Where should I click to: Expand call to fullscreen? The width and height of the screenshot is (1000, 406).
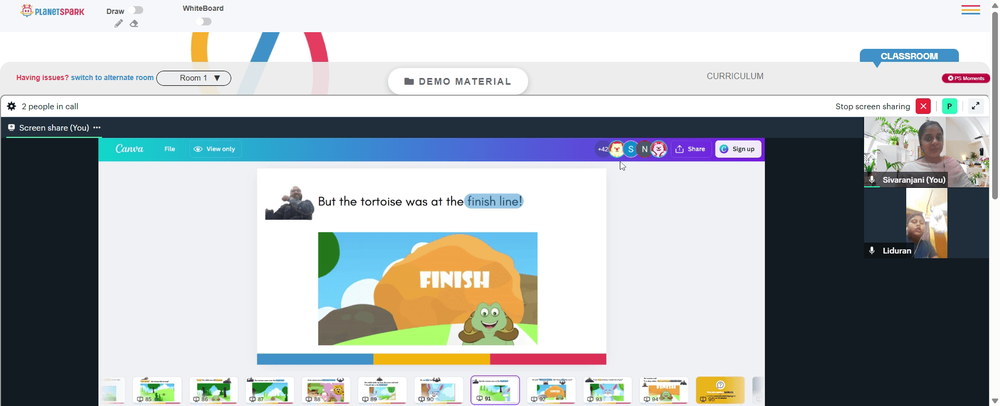tap(975, 106)
